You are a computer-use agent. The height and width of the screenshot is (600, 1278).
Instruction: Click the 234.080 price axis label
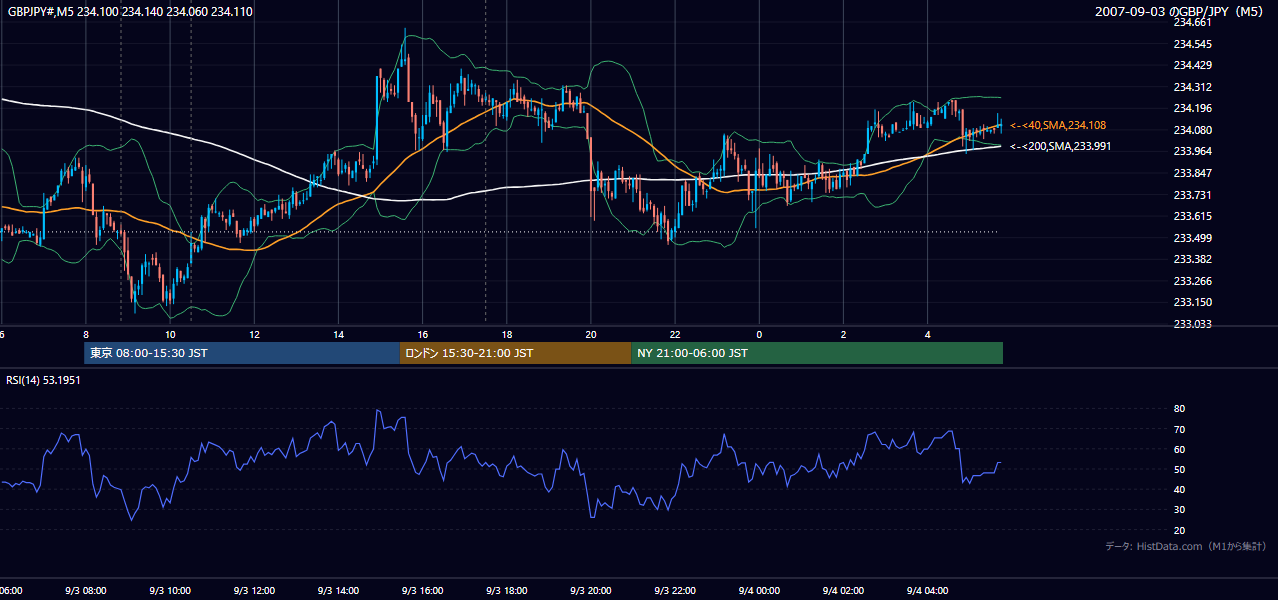[1192, 130]
